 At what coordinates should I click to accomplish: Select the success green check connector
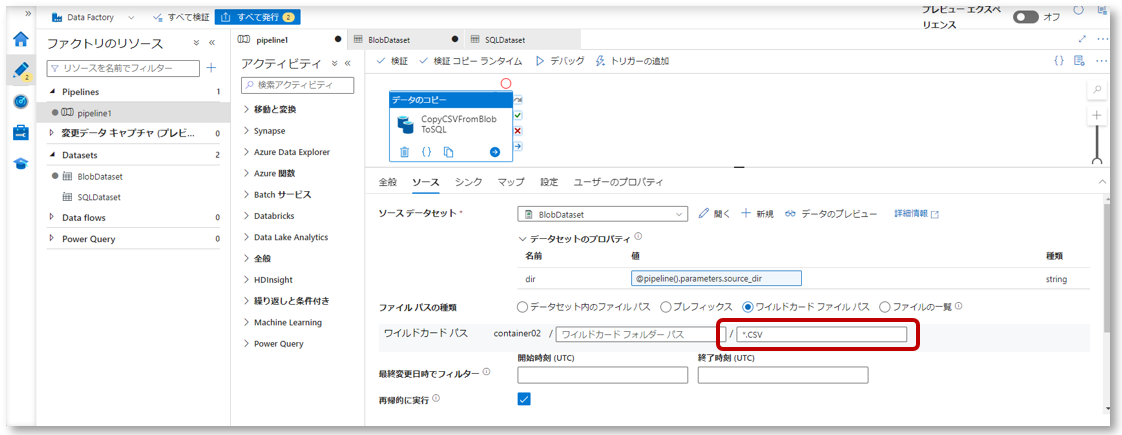click(517, 115)
